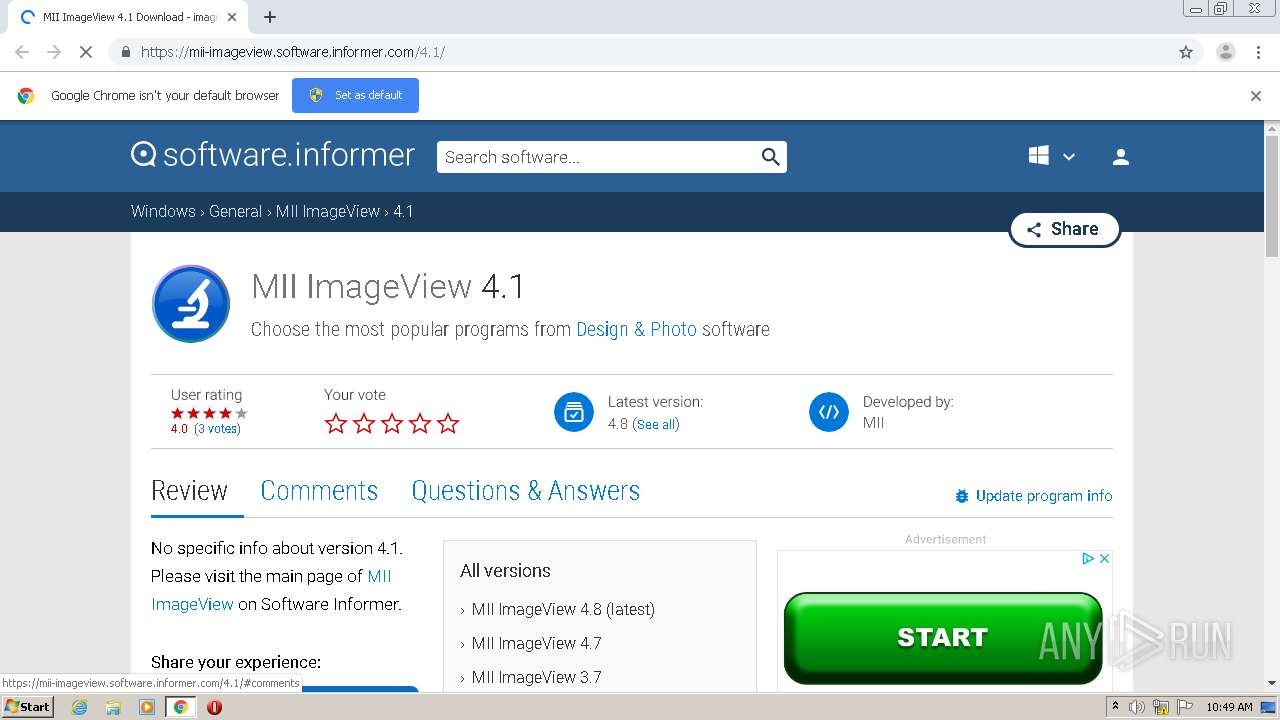Click 4.0 user rating value

click(179, 429)
